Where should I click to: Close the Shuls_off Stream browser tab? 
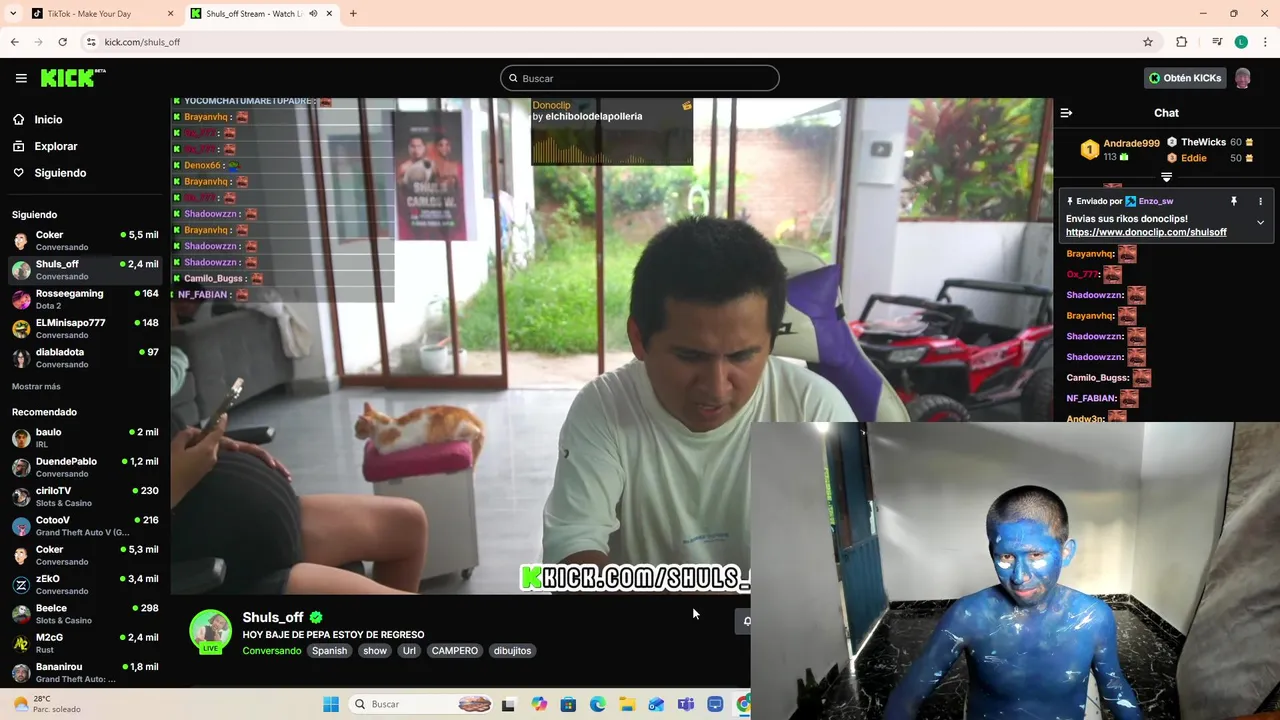pyautogui.click(x=329, y=14)
